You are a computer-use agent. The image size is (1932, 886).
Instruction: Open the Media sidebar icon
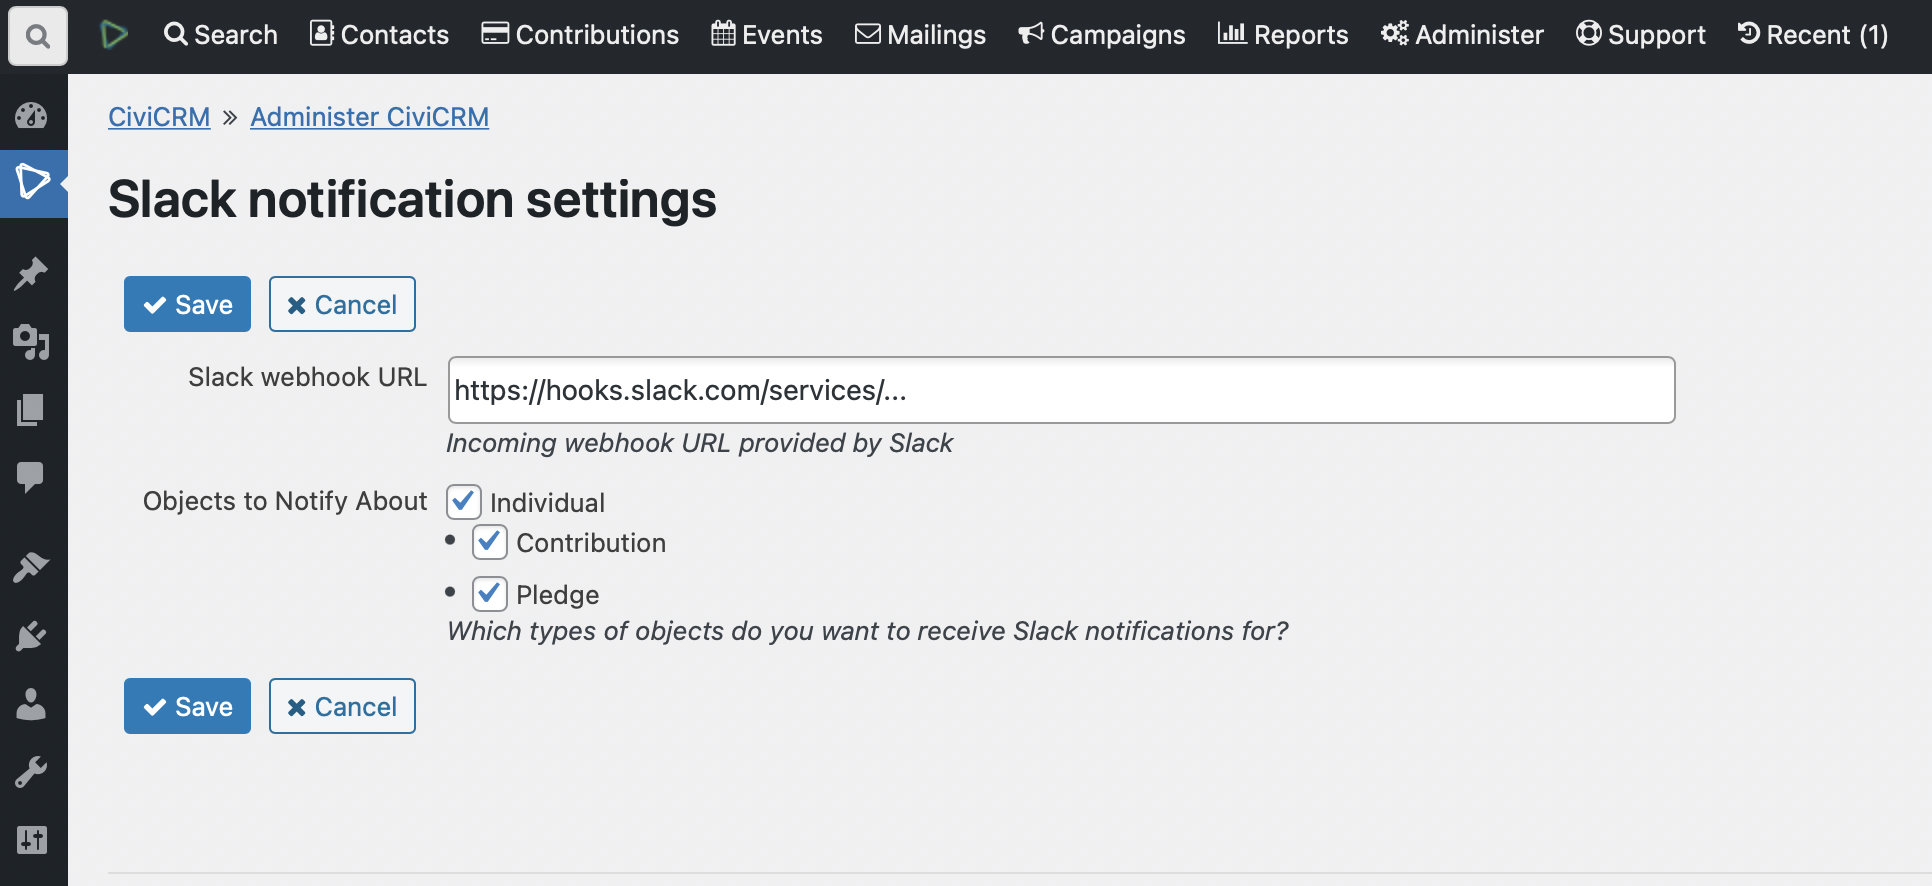pyautogui.click(x=31, y=342)
